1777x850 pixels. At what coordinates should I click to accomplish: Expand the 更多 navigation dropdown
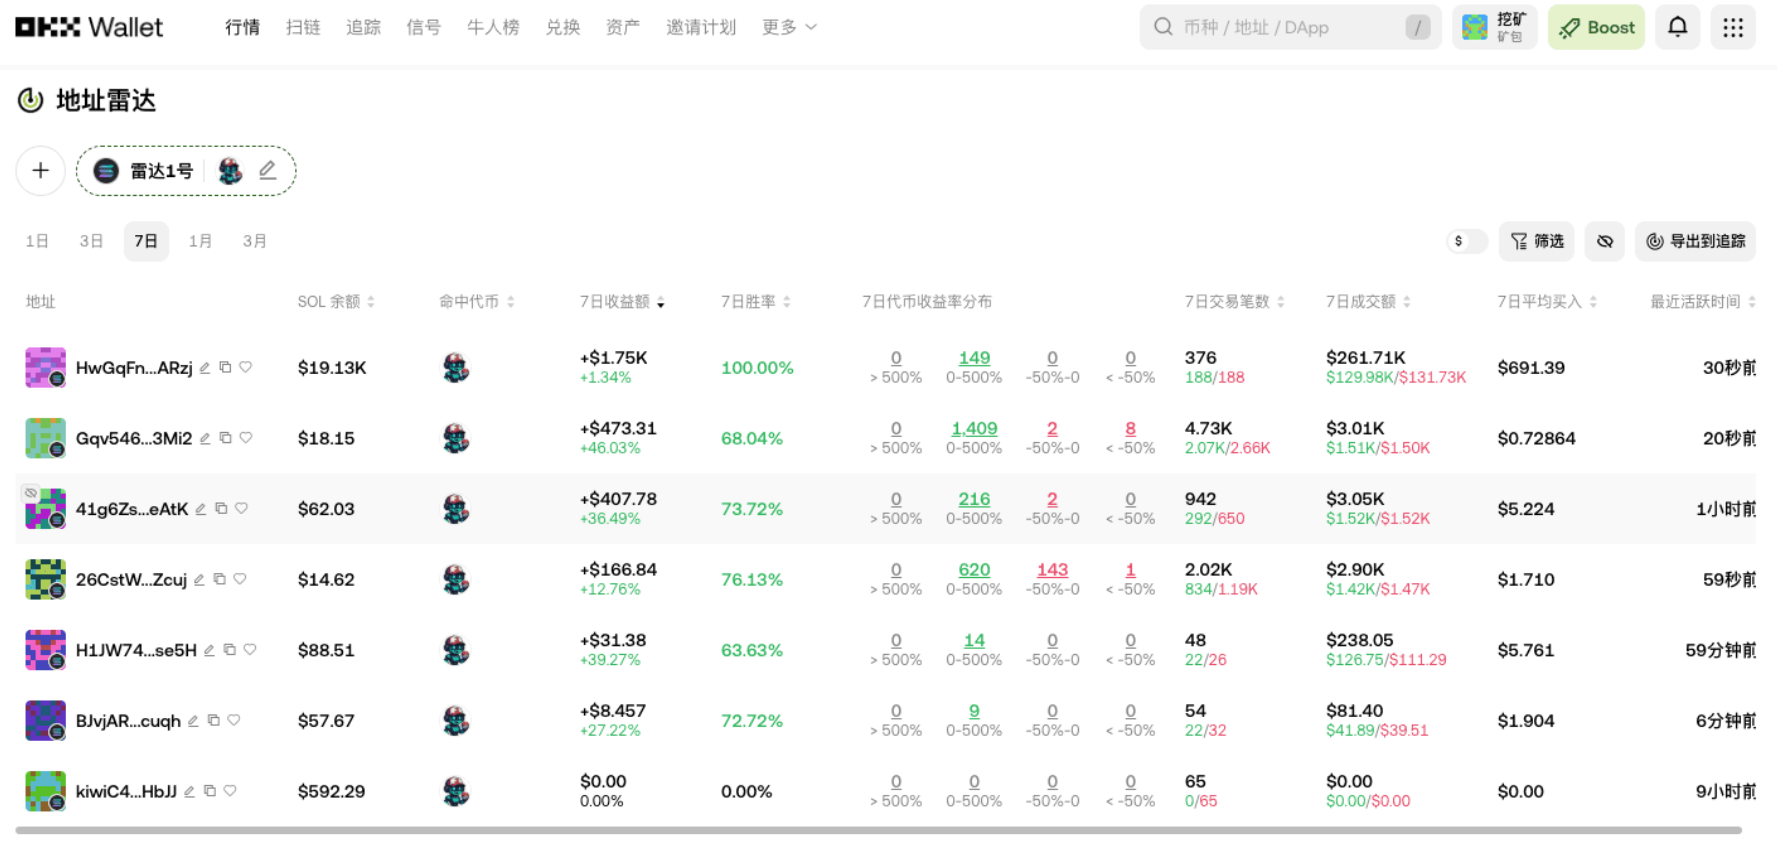[789, 27]
